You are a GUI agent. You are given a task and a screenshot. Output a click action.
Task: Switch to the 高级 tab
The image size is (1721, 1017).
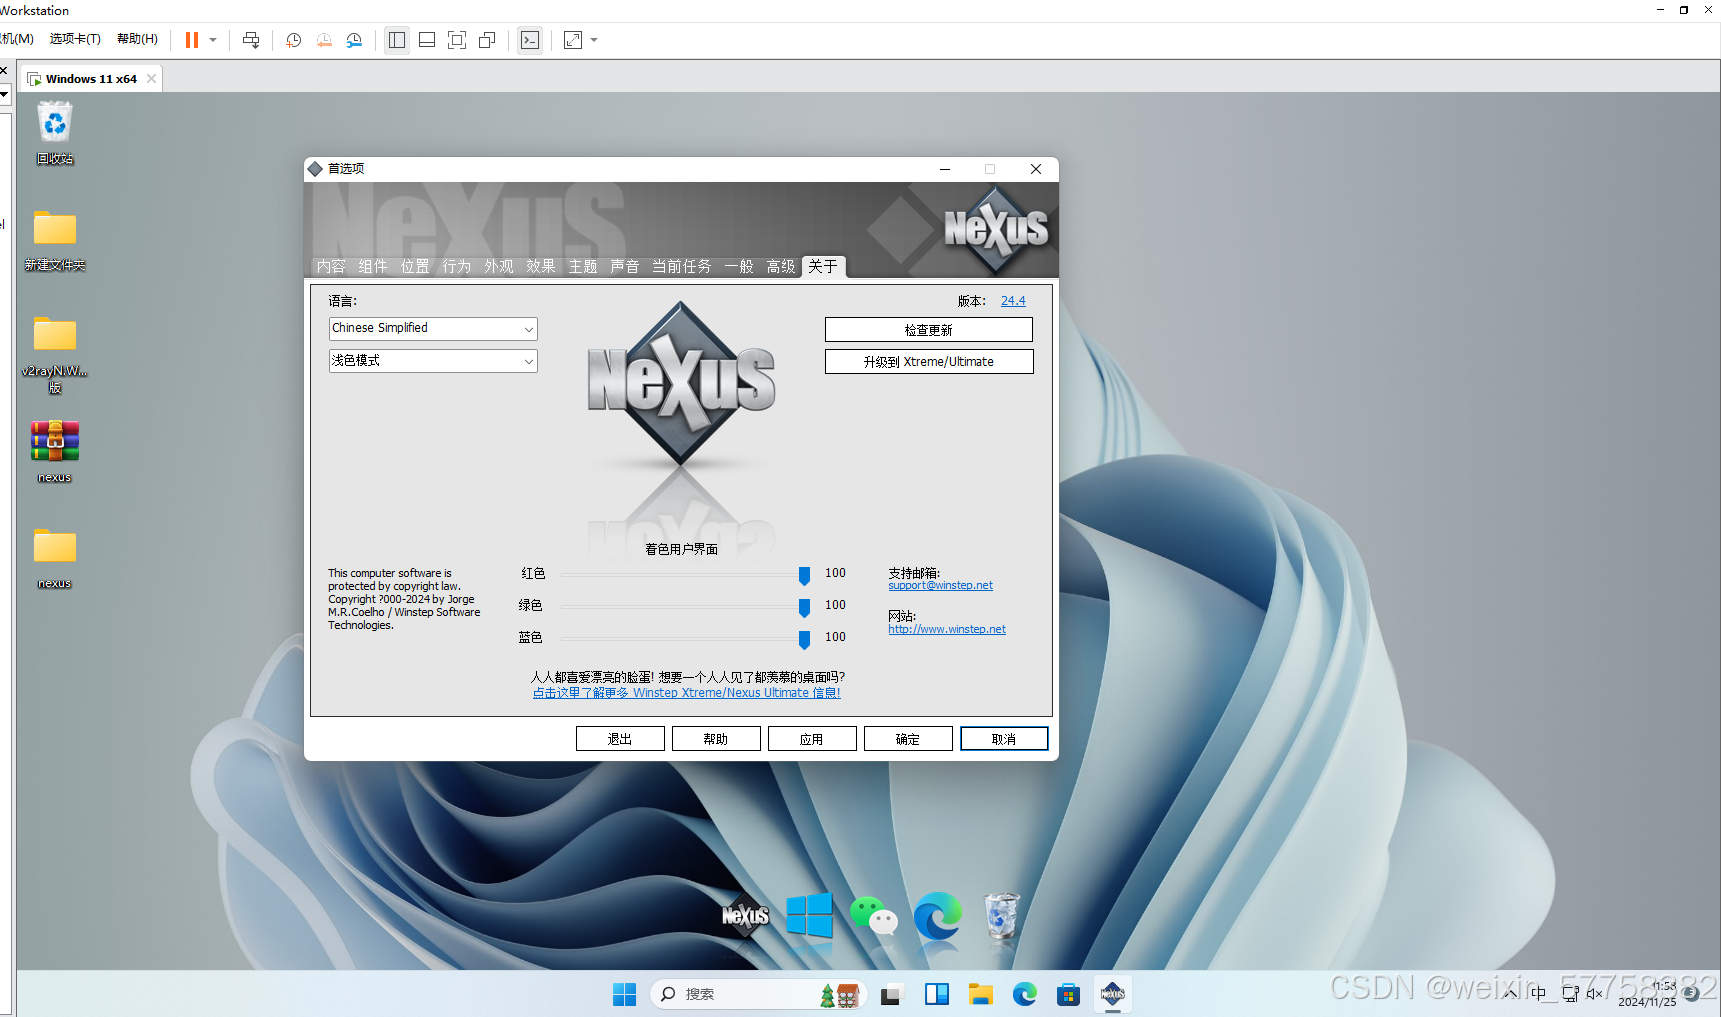coord(781,266)
